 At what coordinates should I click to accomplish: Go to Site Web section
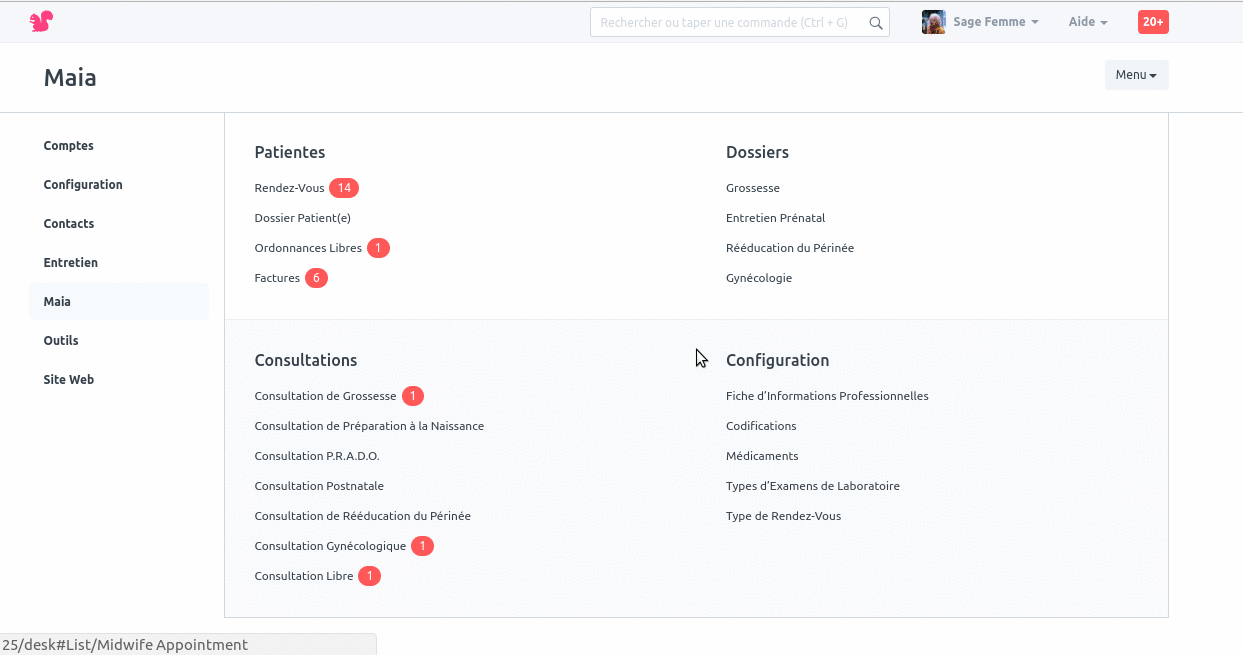(69, 379)
